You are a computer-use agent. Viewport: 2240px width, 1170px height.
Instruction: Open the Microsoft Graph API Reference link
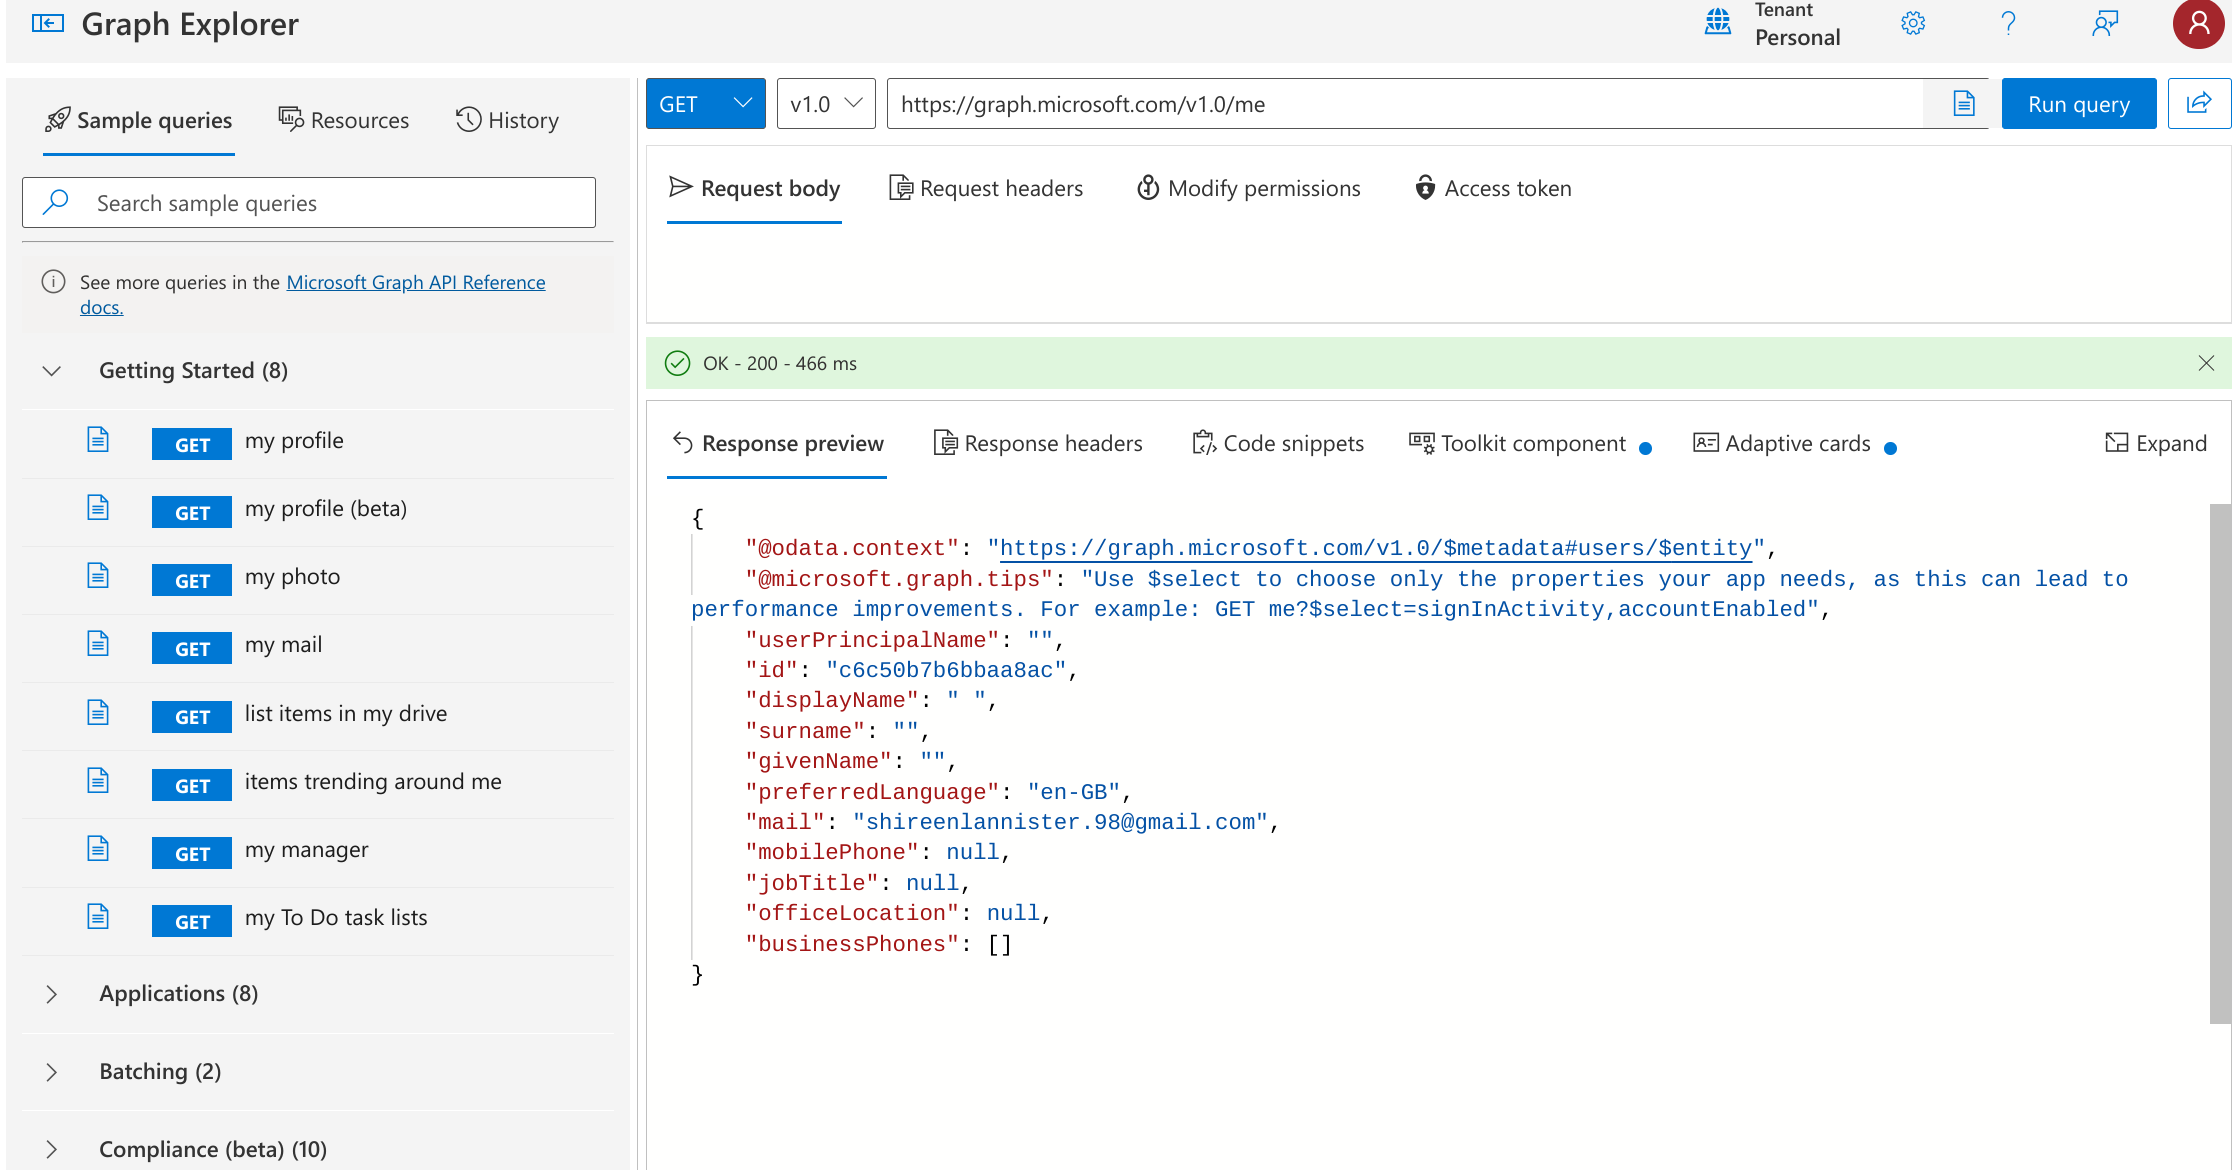click(415, 282)
